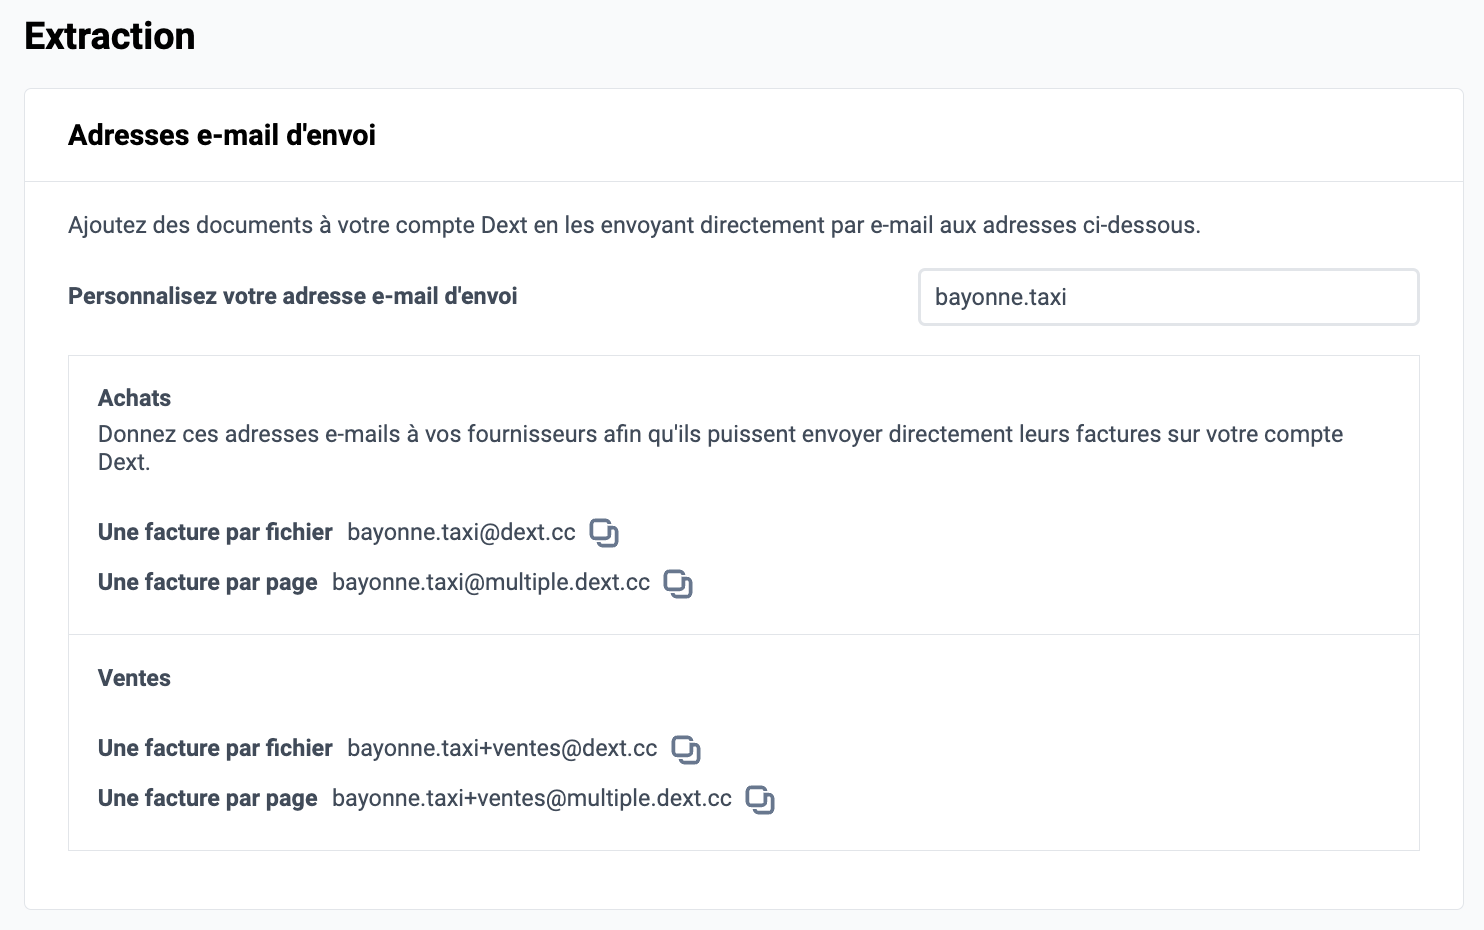
Task: Copy the bayonne.taxi@multiple.dext.cc address
Action: point(678,583)
